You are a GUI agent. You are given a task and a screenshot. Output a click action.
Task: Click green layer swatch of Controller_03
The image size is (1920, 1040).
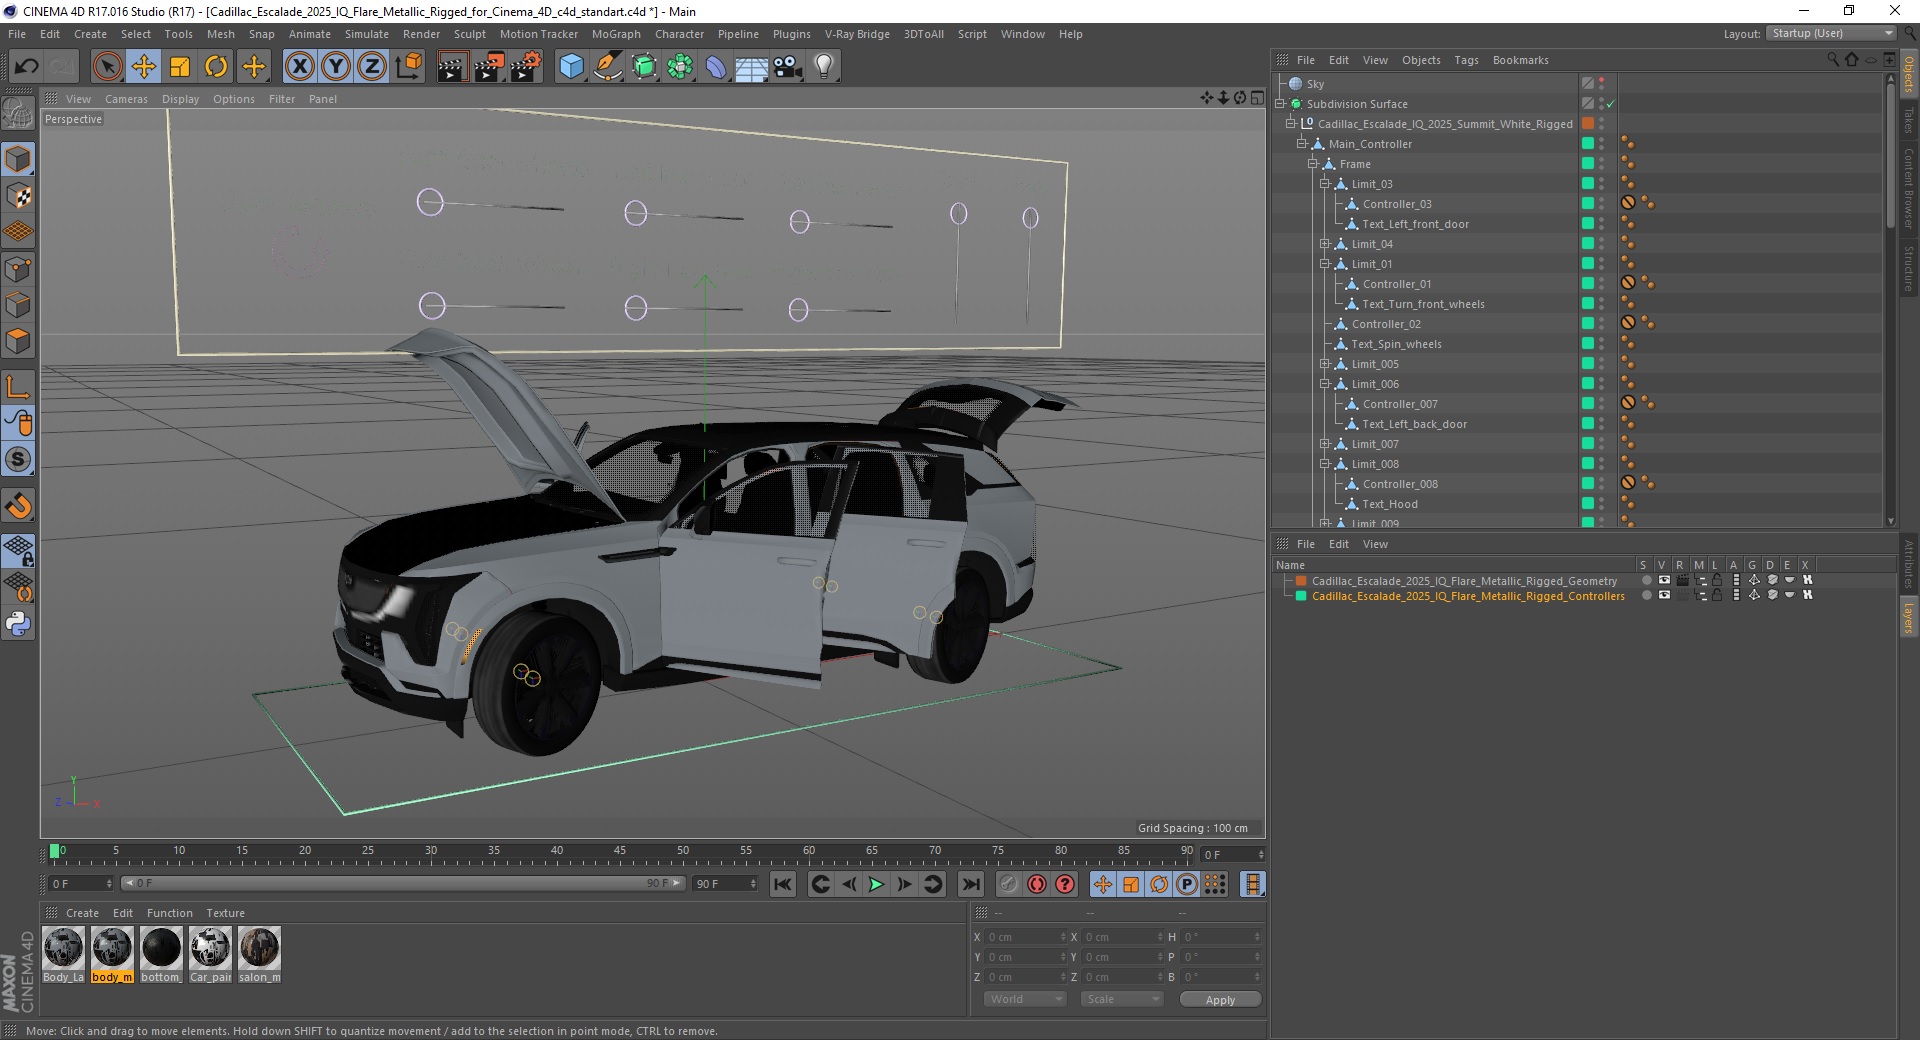(x=1587, y=203)
